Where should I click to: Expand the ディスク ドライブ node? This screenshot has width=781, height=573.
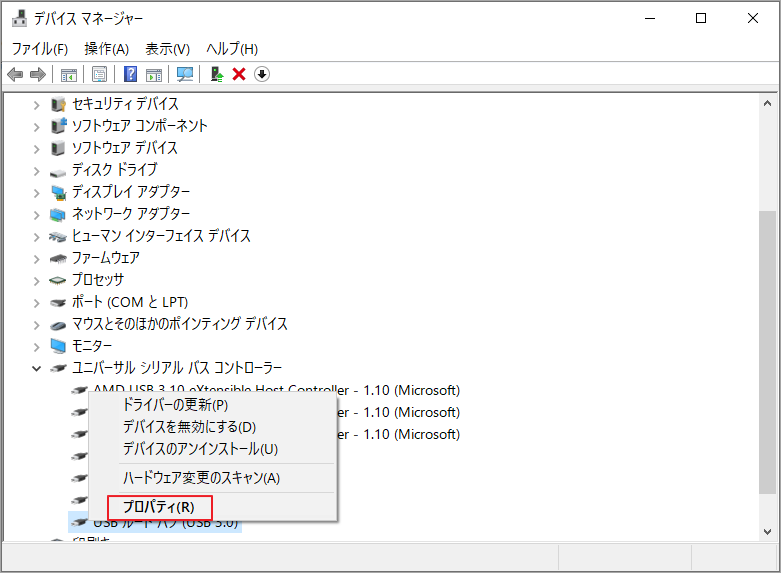point(37,170)
